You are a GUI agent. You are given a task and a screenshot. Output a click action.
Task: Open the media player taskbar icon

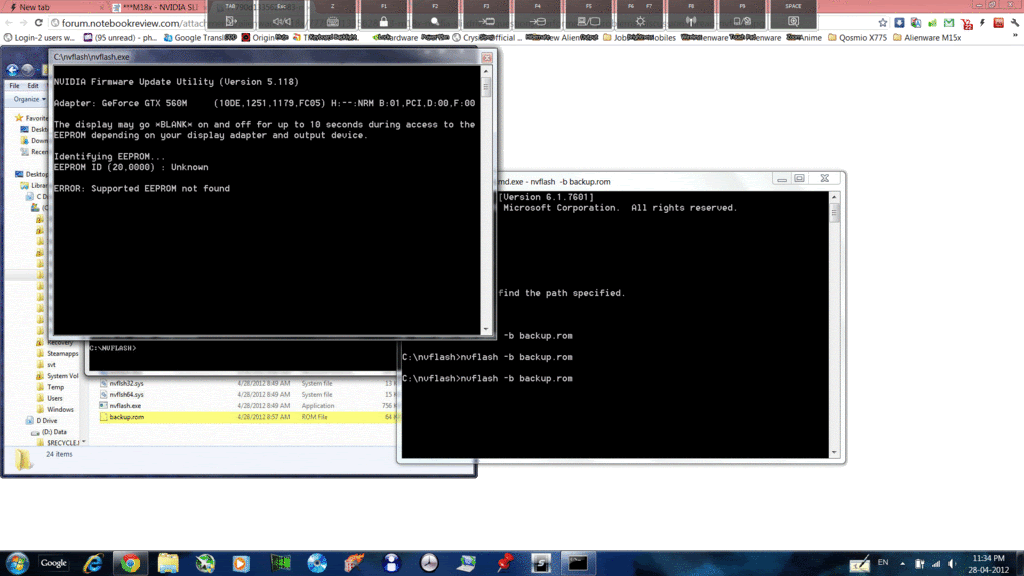click(241, 563)
